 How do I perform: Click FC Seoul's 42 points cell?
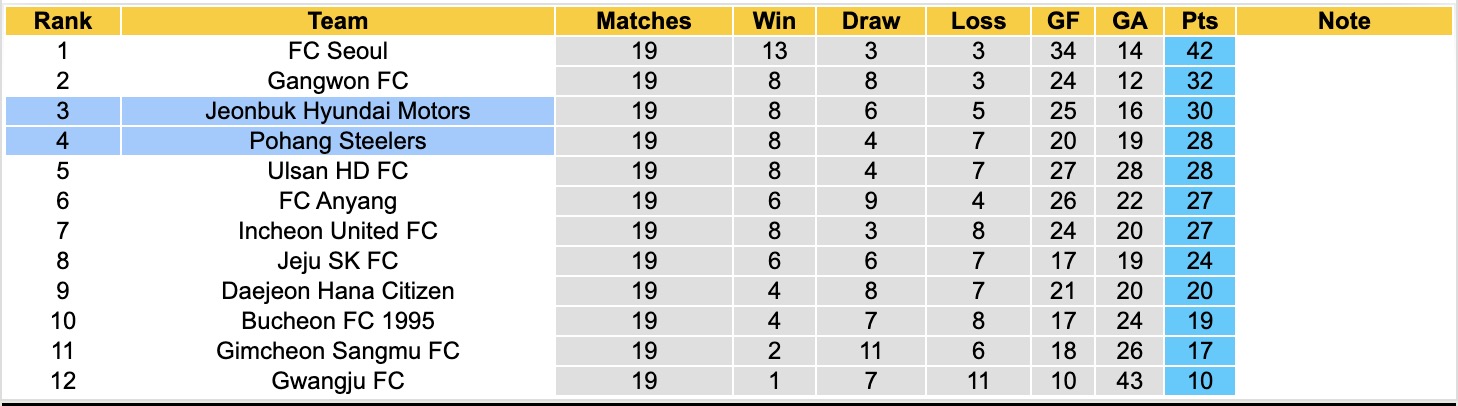click(1199, 51)
